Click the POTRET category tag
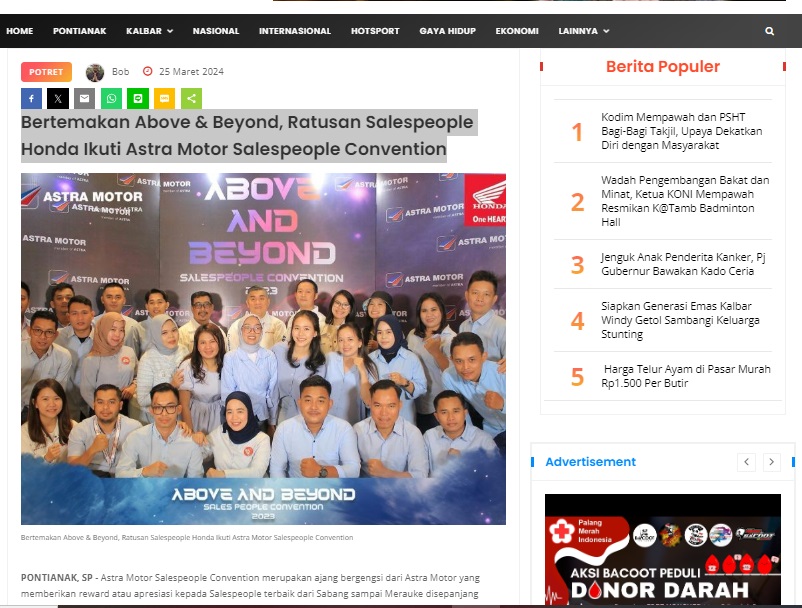The height and width of the screenshot is (608, 802). (46, 72)
